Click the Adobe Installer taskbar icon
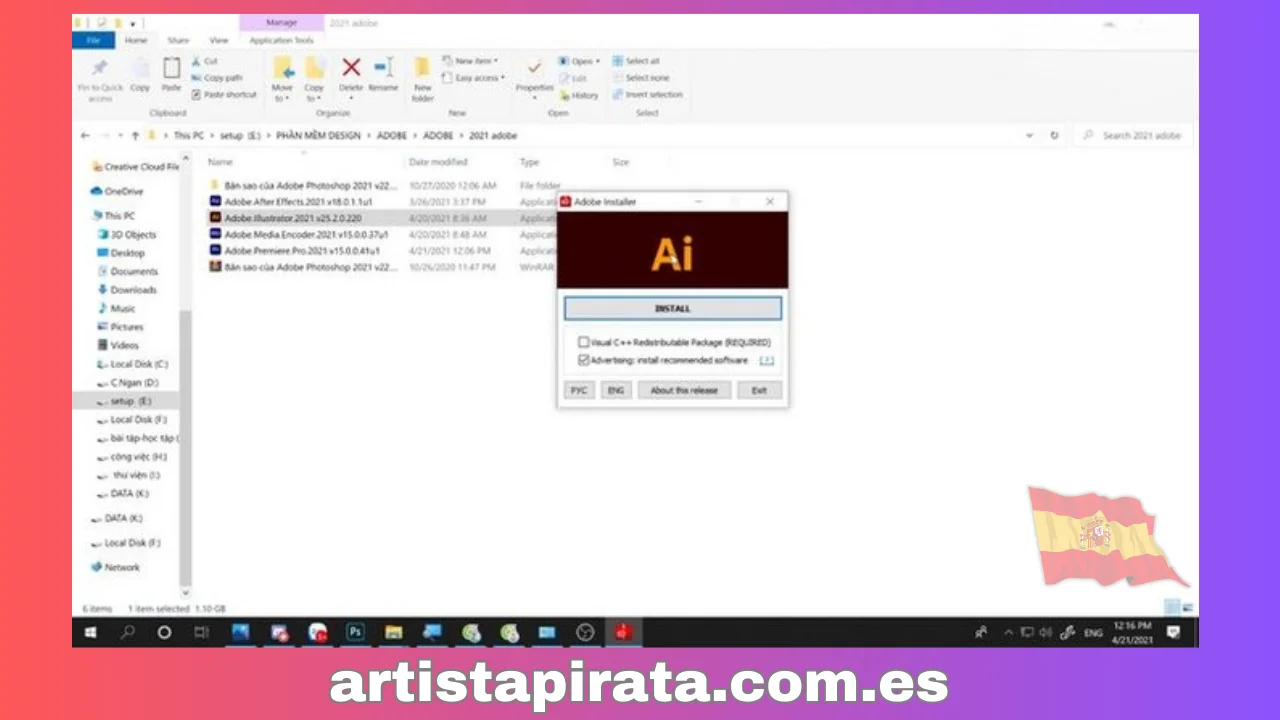The image size is (1280, 720). (623, 632)
